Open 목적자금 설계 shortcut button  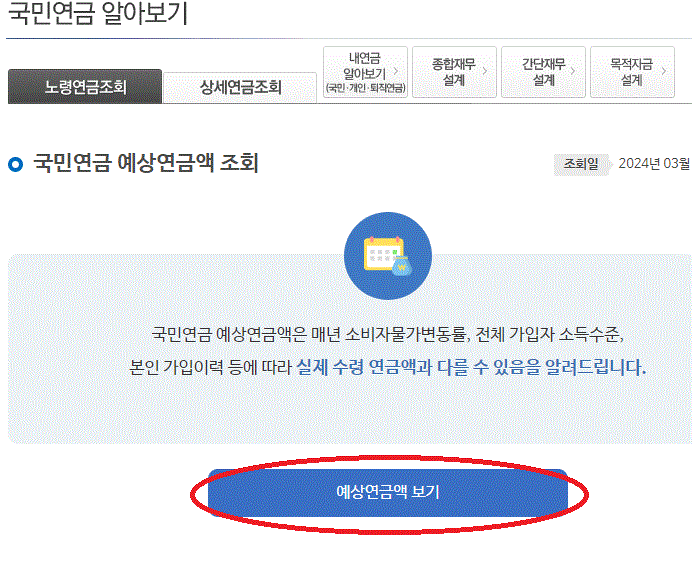pos(632,72)
